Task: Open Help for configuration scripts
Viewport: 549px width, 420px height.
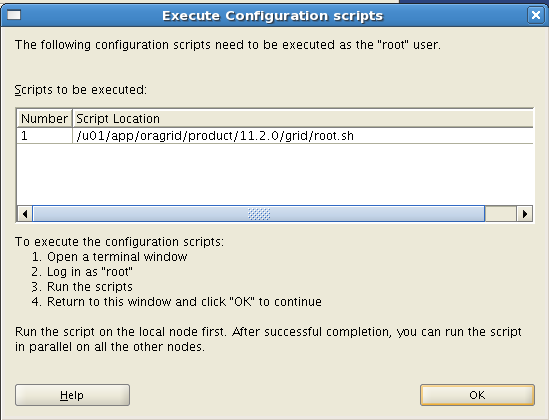Action: [x=72, y=395]
